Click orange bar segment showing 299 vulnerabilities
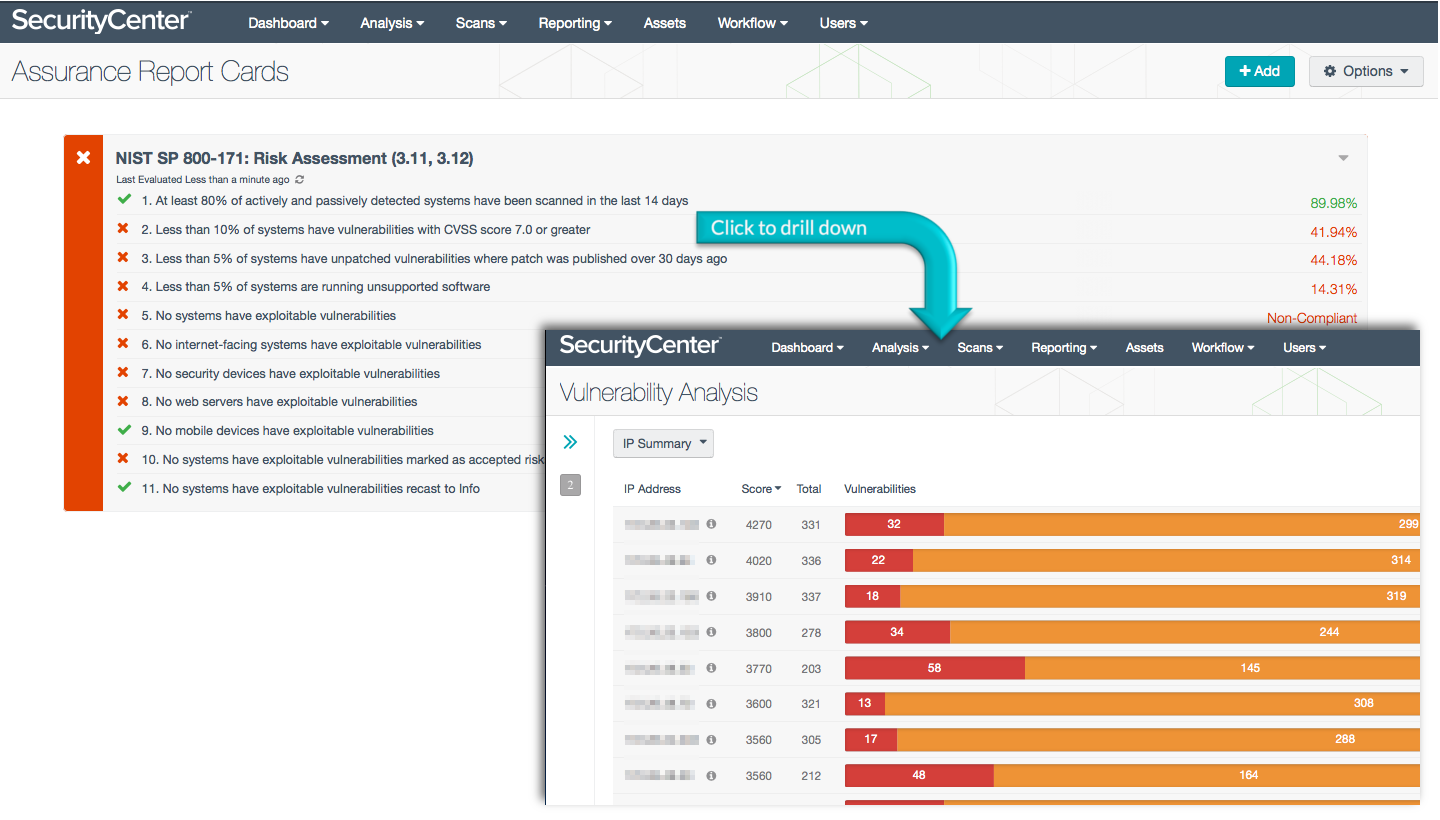Screen dimensions: 1440x820 click(1182, 524)
